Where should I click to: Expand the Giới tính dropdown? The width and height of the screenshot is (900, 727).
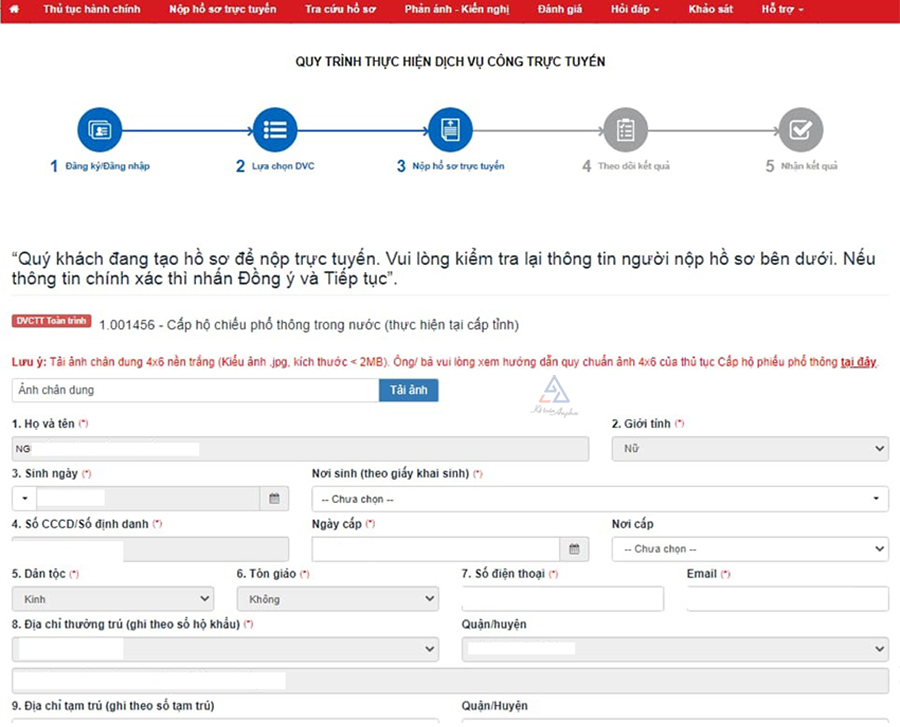[749, 450]
